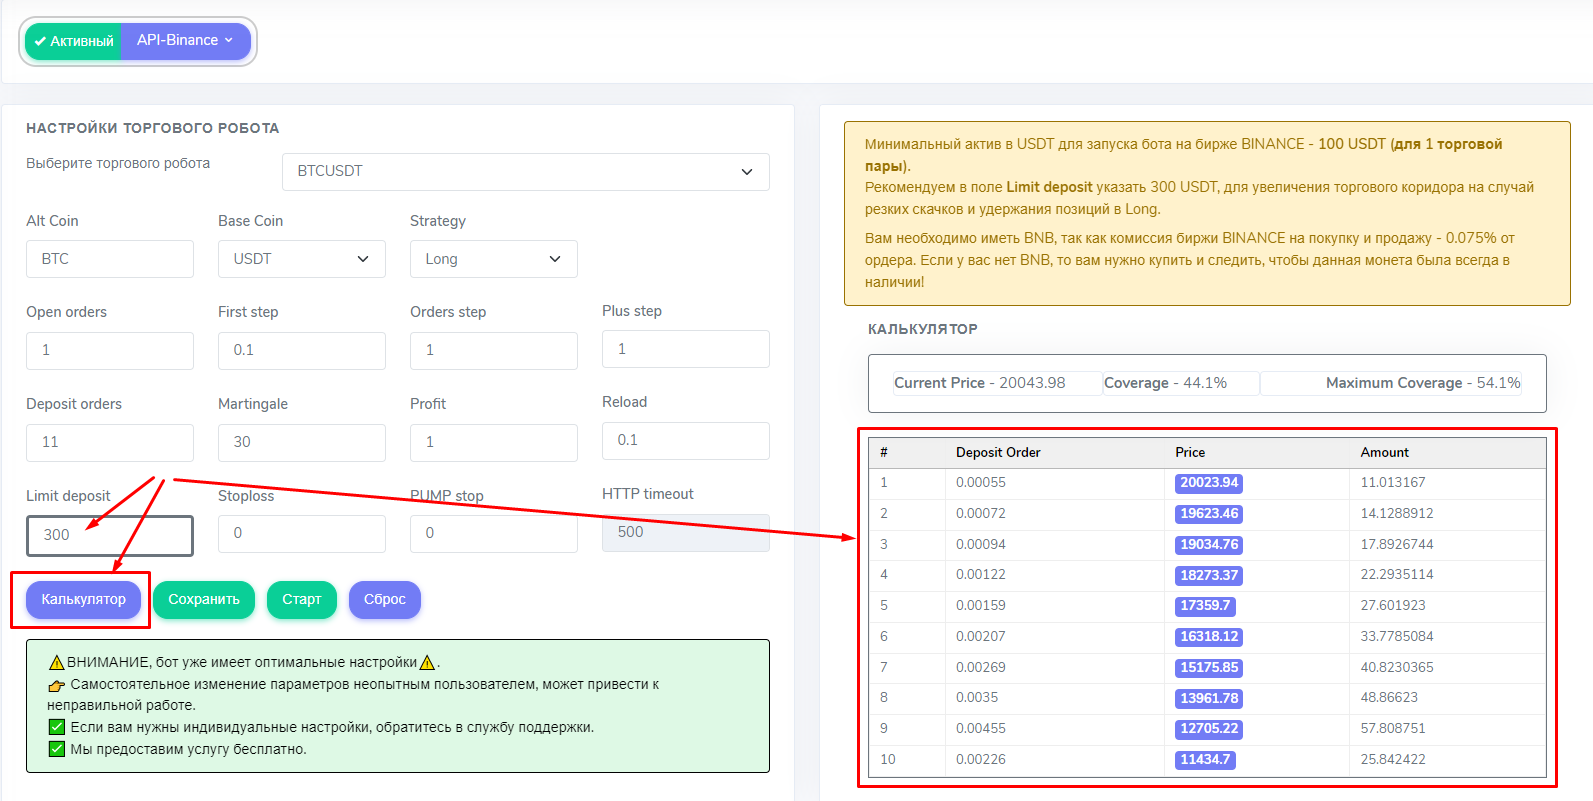Expand the BTCUSDT trading robot selector
This screenshot has width=1593, height=801.
click(x=525, y=172)
